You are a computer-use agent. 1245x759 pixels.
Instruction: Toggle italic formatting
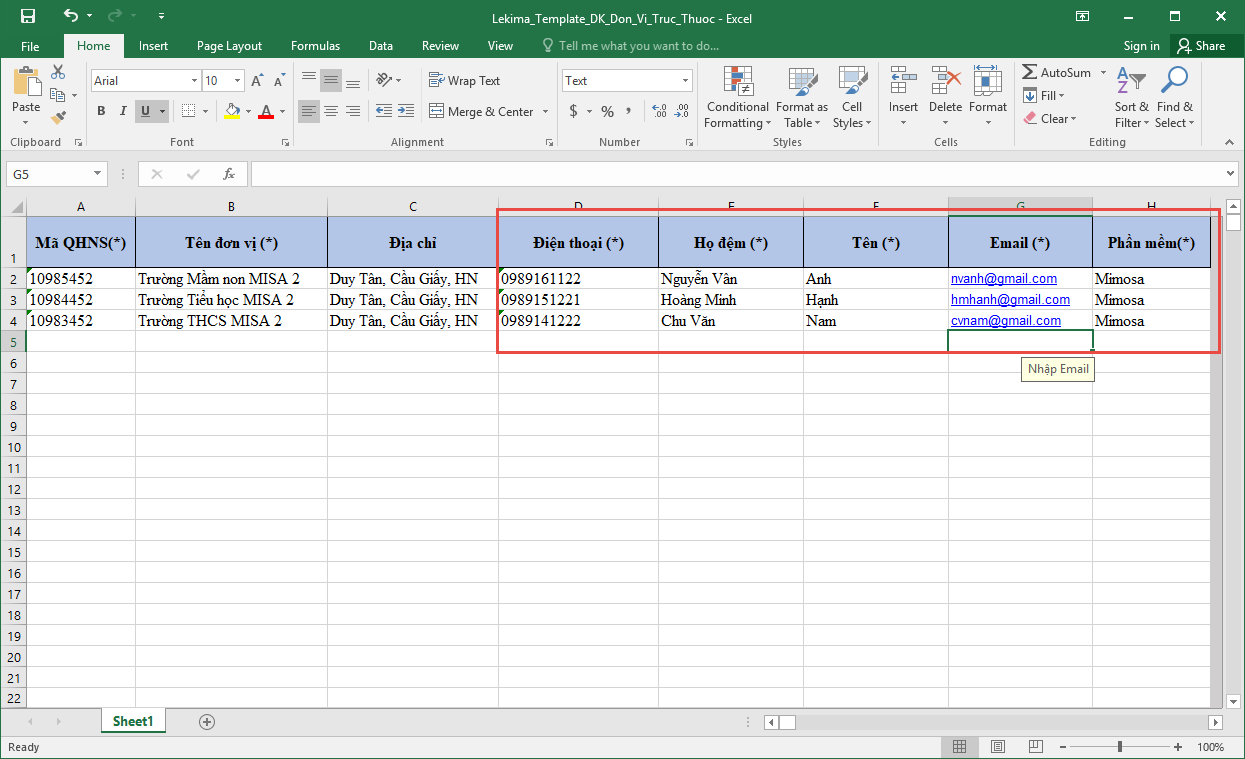coord(123,111)
